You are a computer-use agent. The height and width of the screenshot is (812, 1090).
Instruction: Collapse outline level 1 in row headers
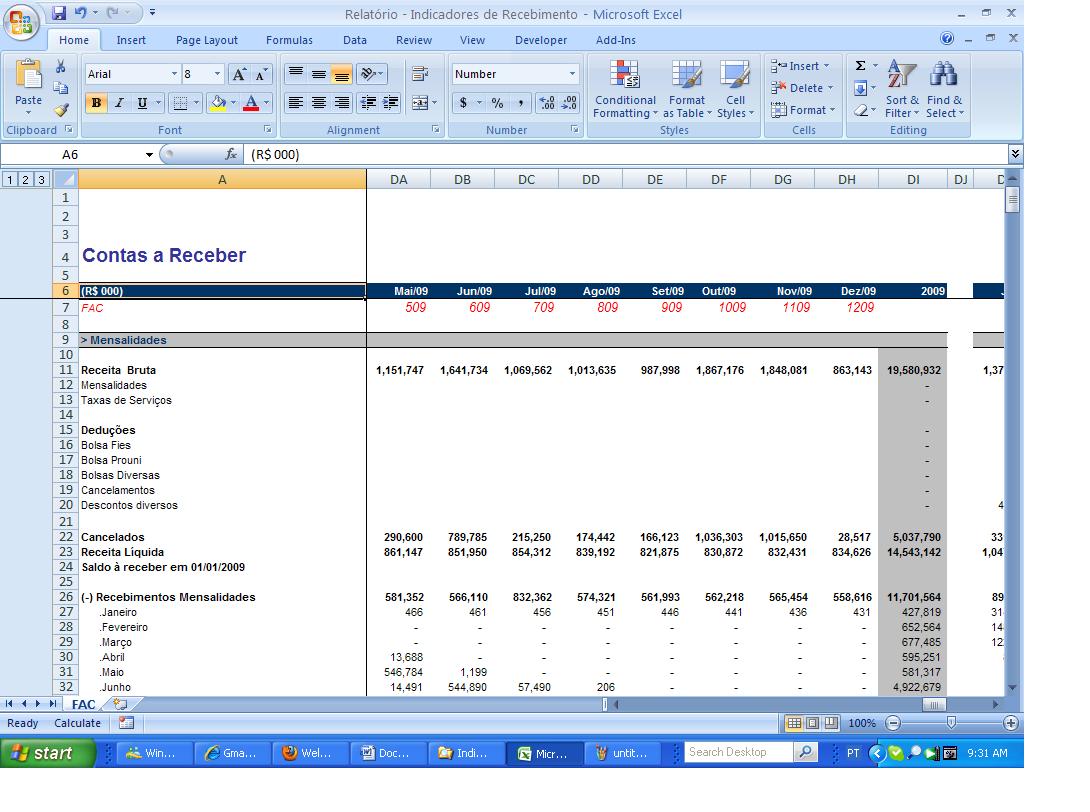(10, 179)
